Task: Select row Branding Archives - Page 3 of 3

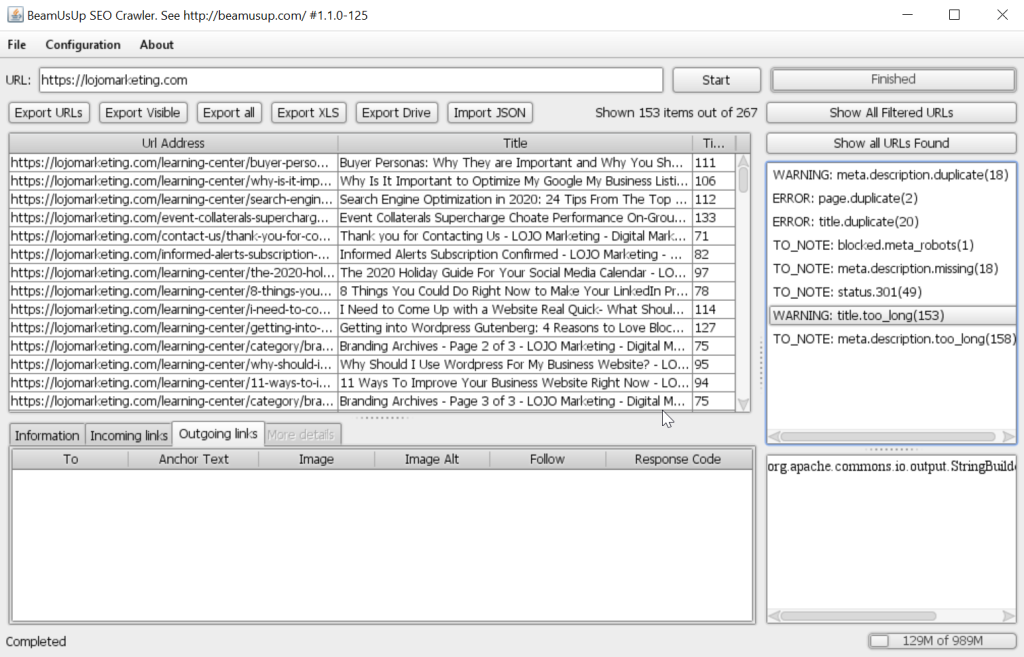Action: (x=372, y=400)
